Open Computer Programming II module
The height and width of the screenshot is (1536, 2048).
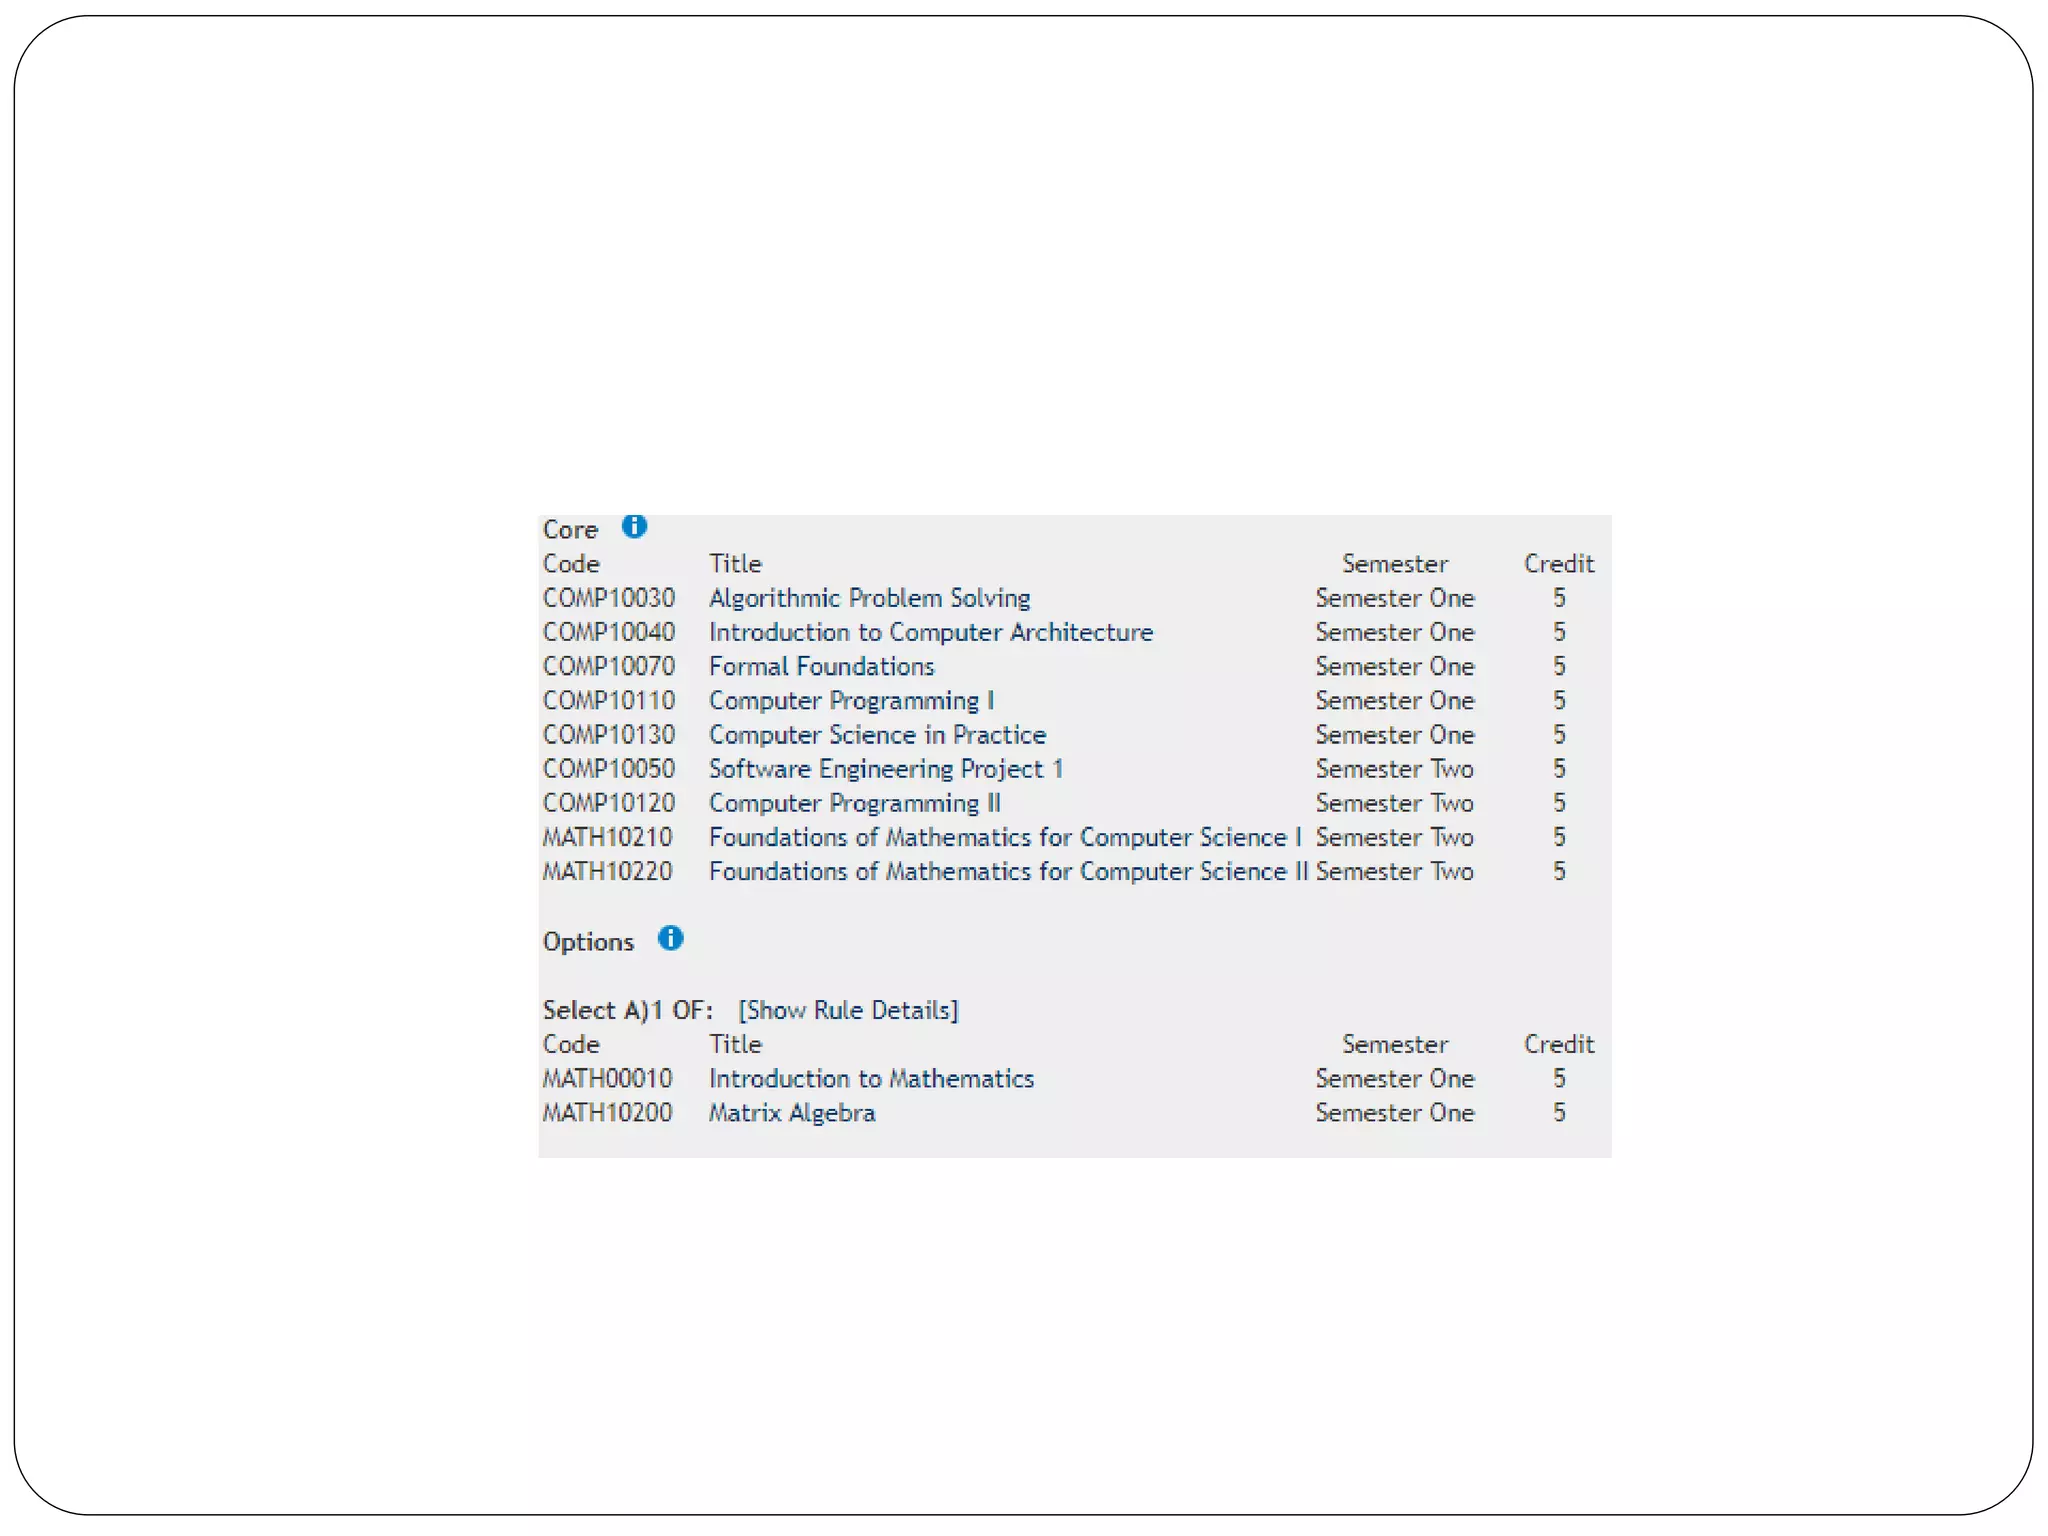tap(854, 803)
